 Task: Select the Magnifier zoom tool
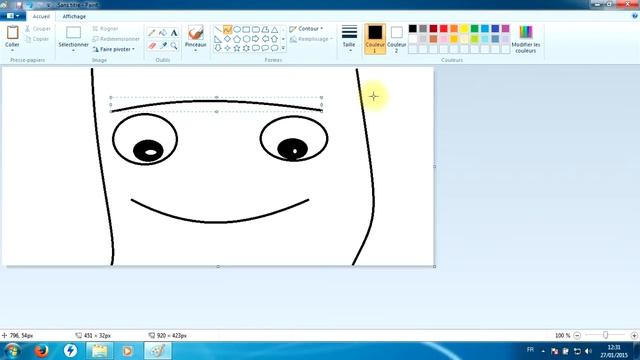pyautogui.click(x=174, y=46)
